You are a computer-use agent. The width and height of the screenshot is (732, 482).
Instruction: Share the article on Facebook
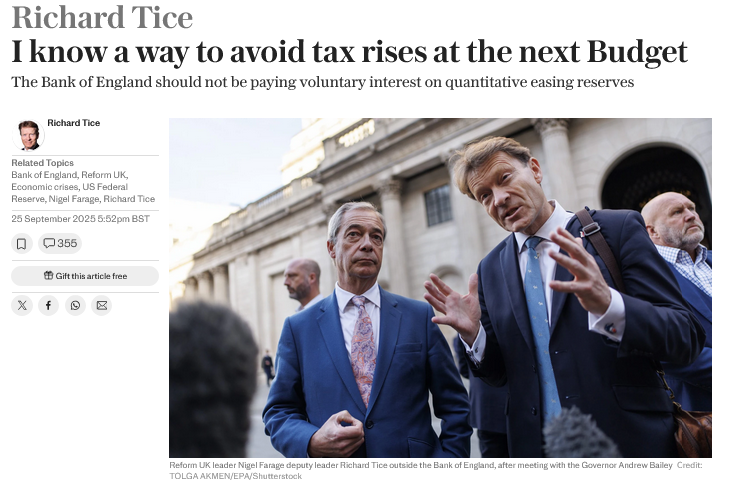pos(48,306)
